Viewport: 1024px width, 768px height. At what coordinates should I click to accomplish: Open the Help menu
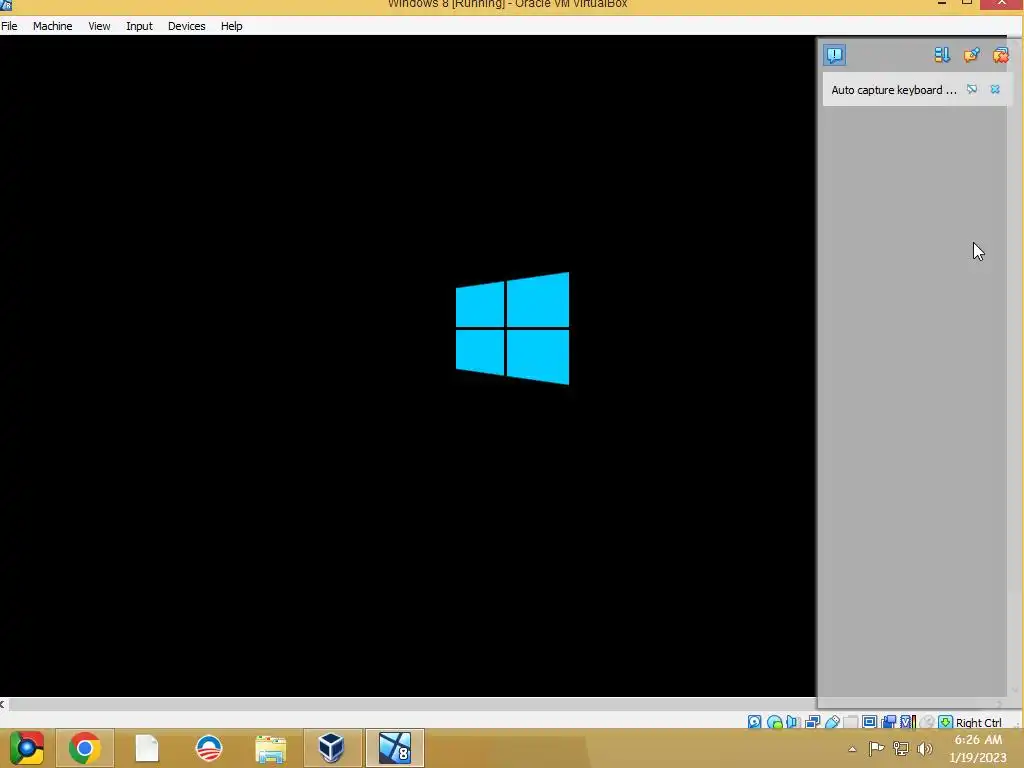pyautogui.click(x=231, y=26)
